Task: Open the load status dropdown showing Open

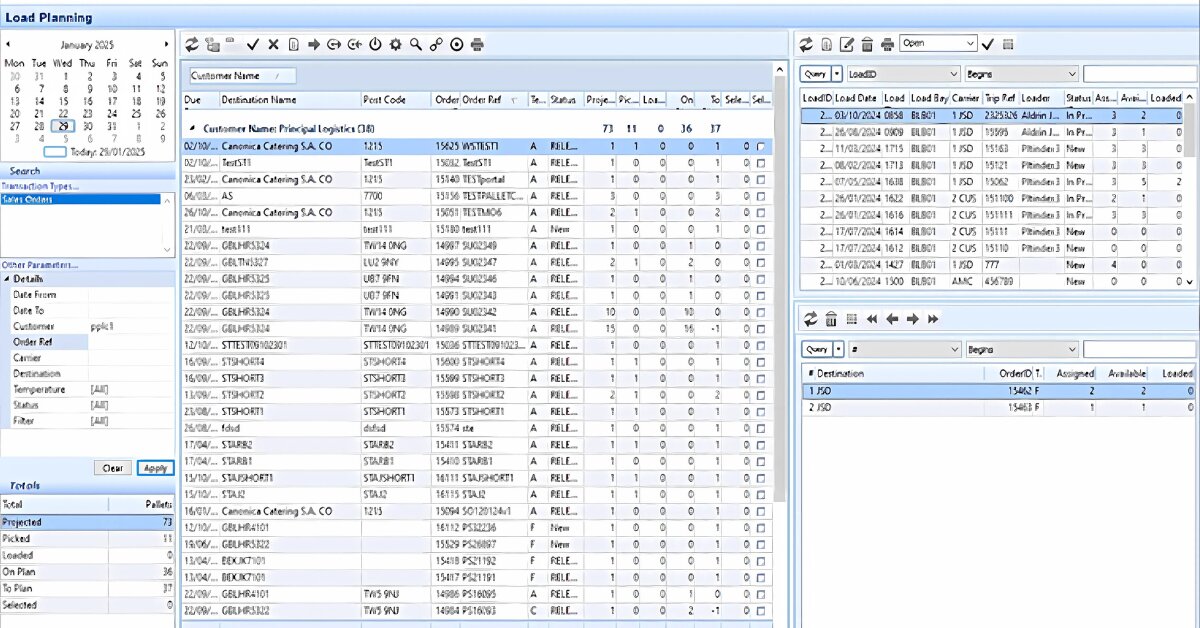Action: pyautogui.click(x=969, y=44)
